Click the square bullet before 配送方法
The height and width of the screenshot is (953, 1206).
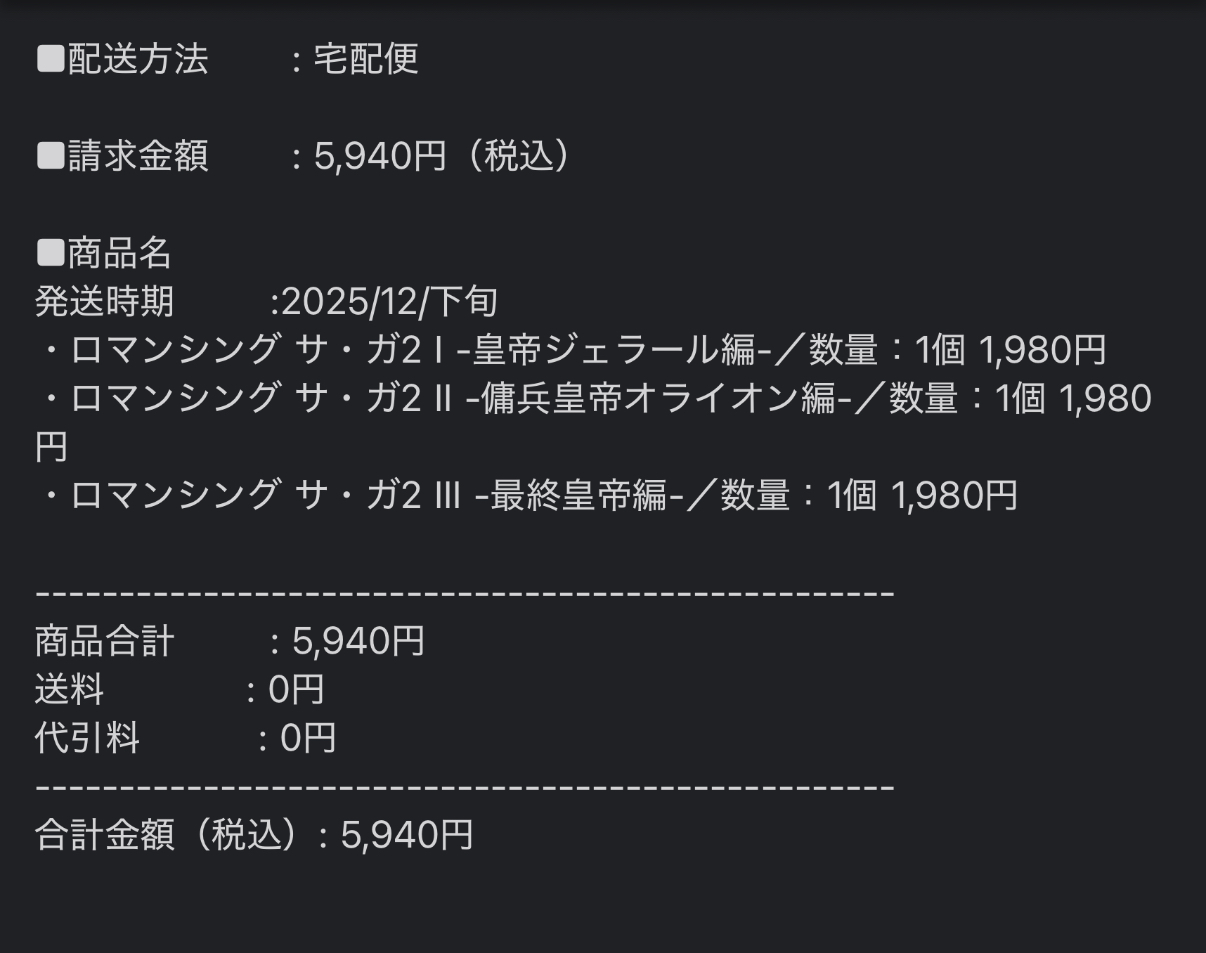tap(50, 60)
